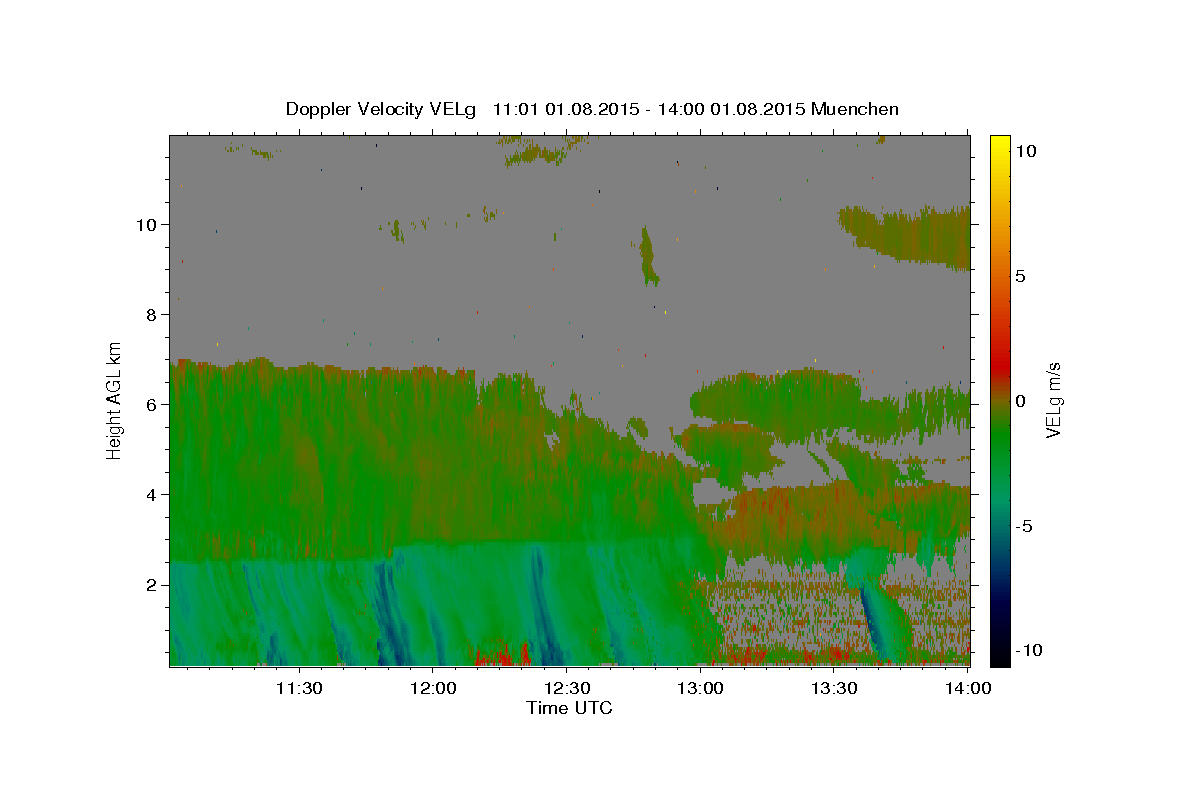Click colorbar tick label '-10'
Image resolution: width=1200 pixels, height=800 pixels.
click(x=1028, y=650)
